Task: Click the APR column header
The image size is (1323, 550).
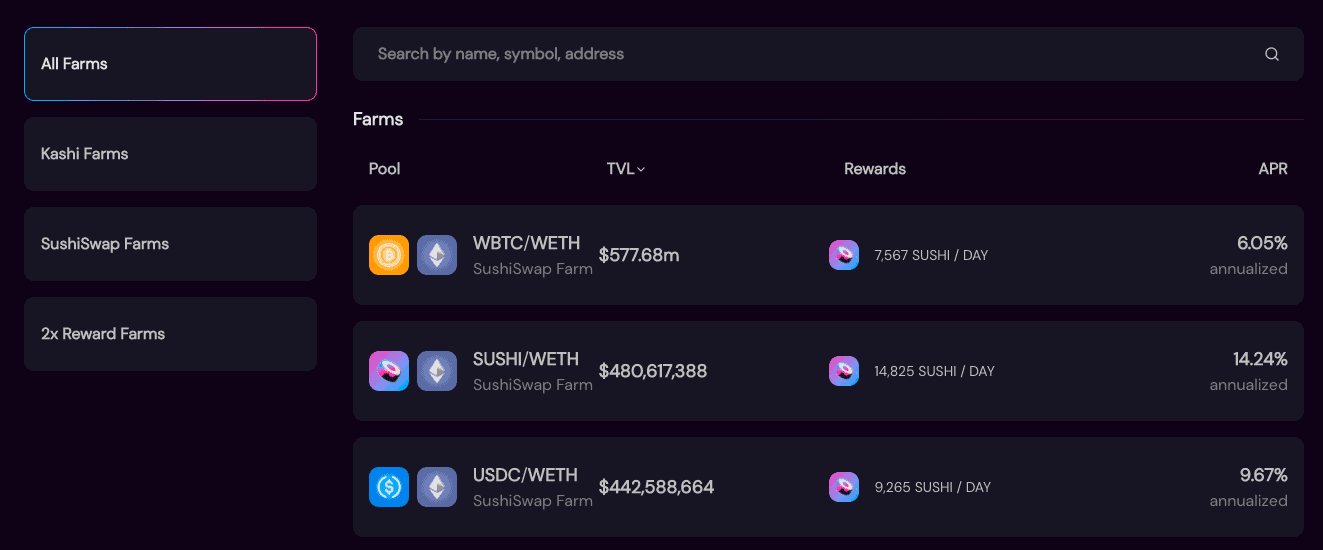Action: pyautogui.click(x=1273, y=169)
